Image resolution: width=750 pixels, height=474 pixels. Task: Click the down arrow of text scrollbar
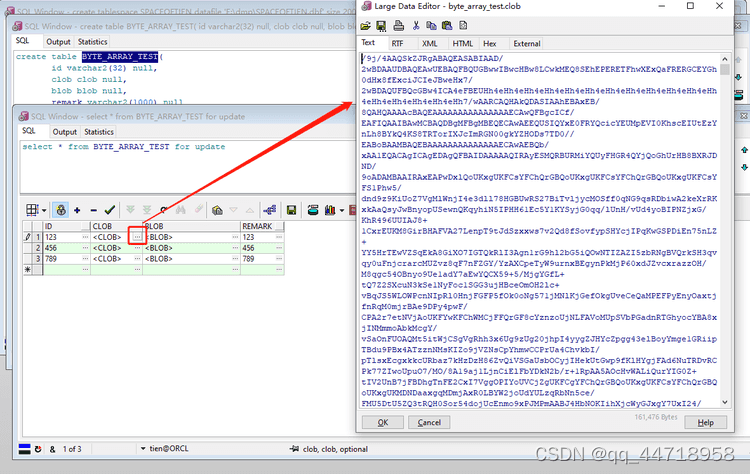click(725, 402)
